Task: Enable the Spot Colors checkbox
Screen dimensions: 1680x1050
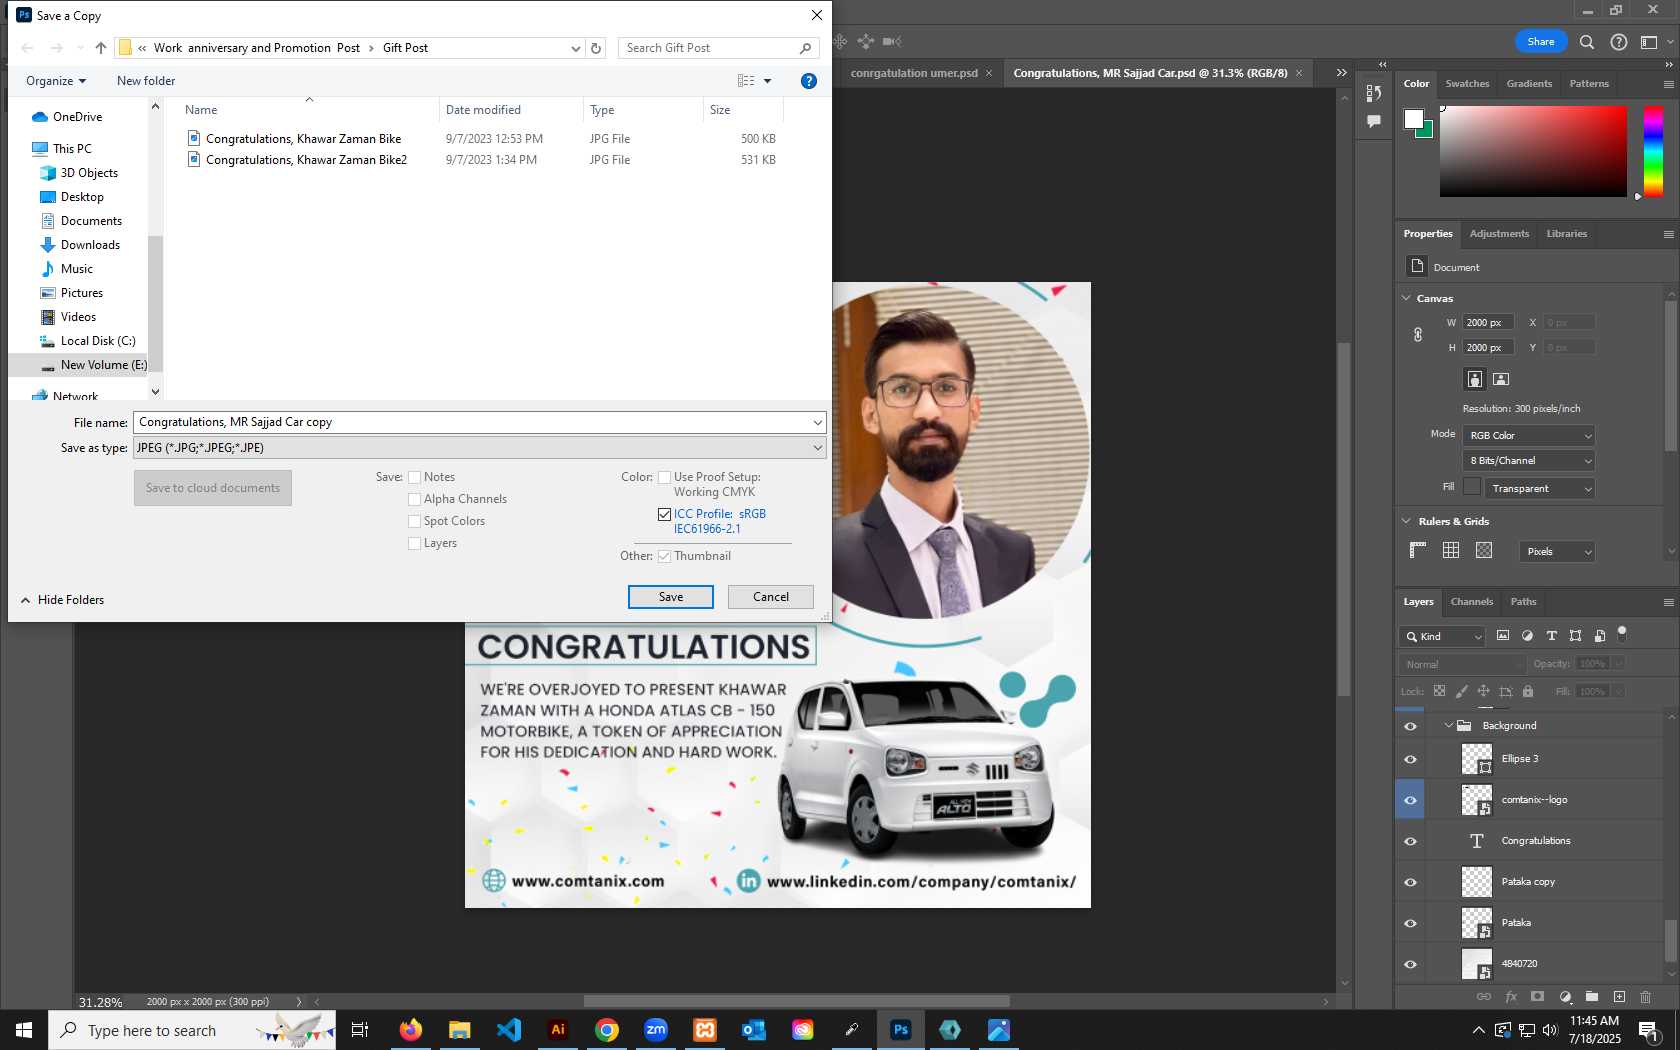Action: click(x=414, y=521)
